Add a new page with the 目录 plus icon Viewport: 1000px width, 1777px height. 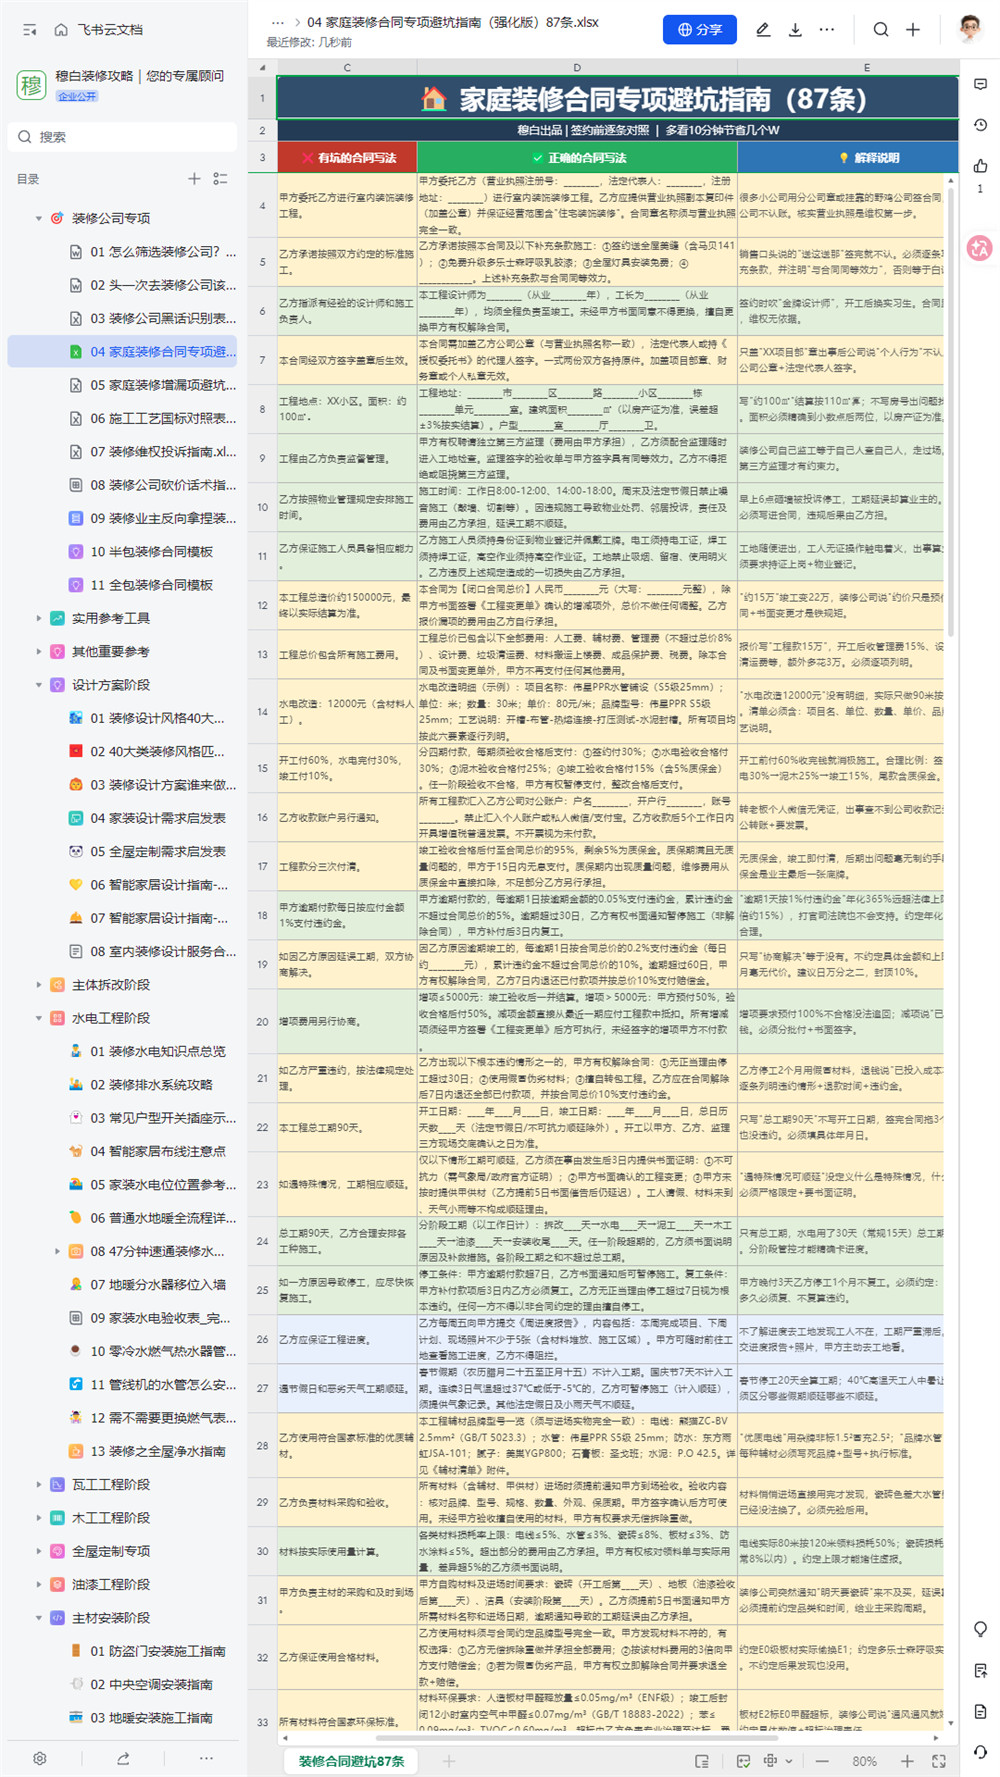coord(194,179)
